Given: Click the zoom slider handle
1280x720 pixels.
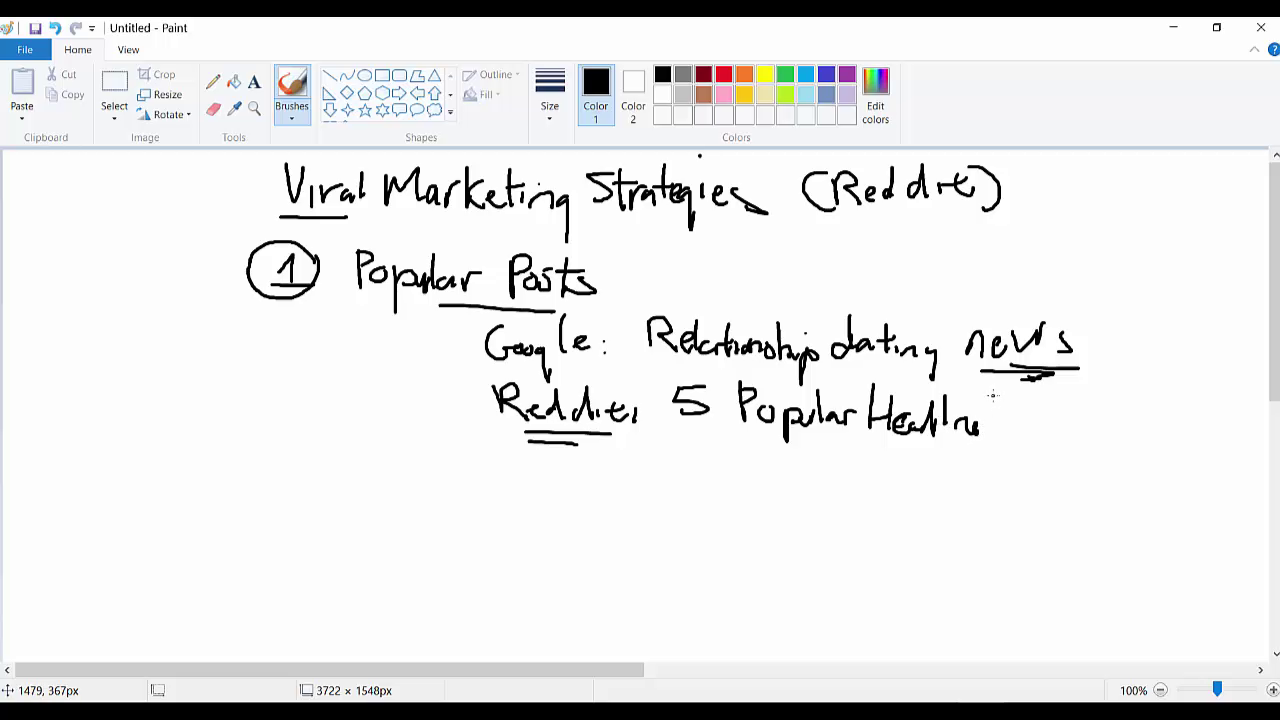Looking at the screenshot, I should coord(1217,689).
